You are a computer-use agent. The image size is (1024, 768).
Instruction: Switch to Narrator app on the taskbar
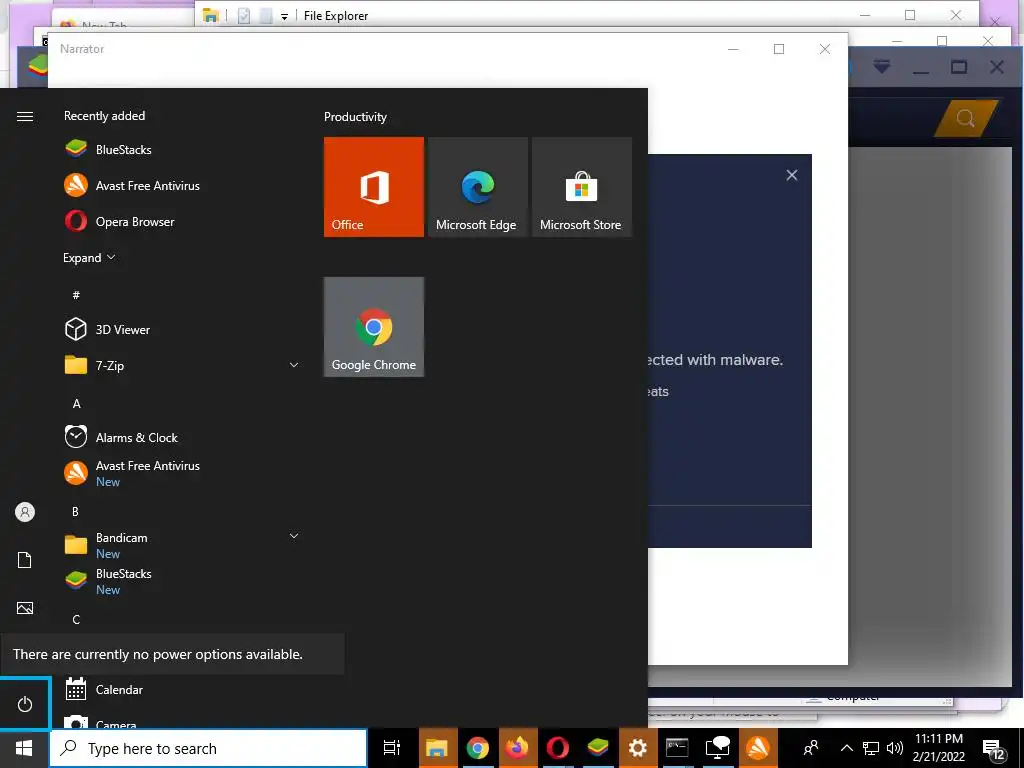(718, 748)
